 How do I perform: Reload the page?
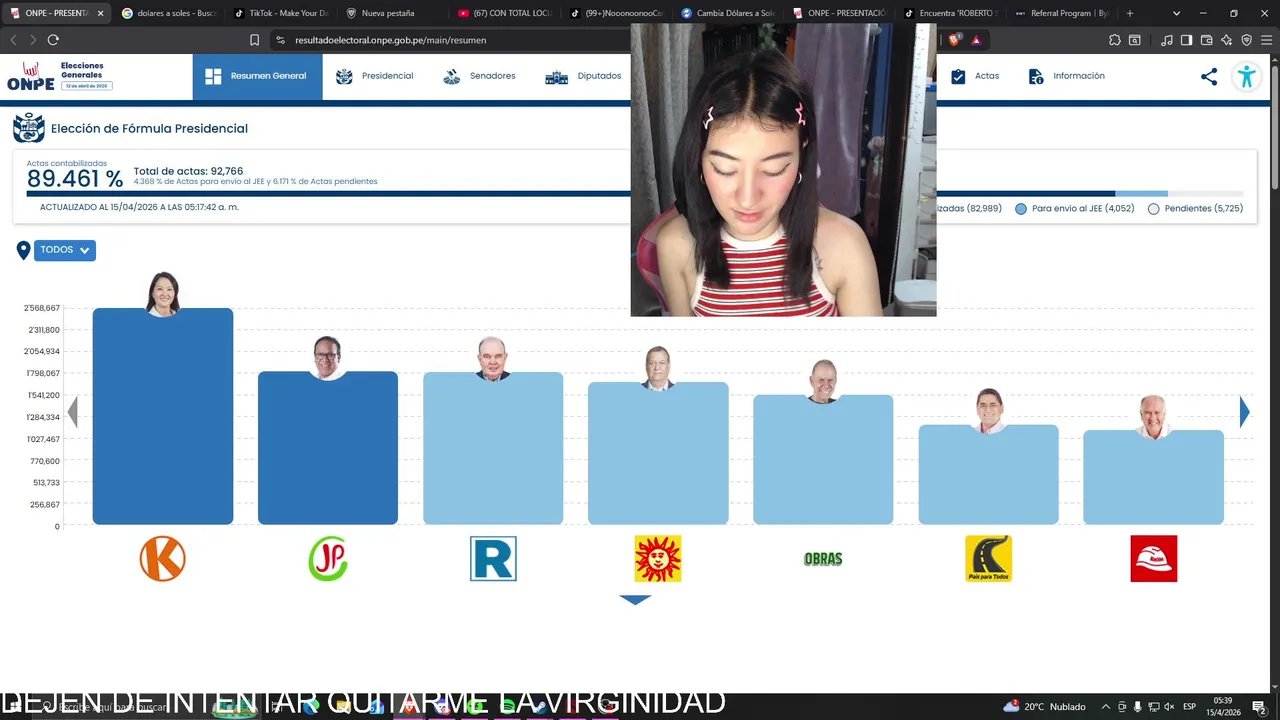[53, 40]
